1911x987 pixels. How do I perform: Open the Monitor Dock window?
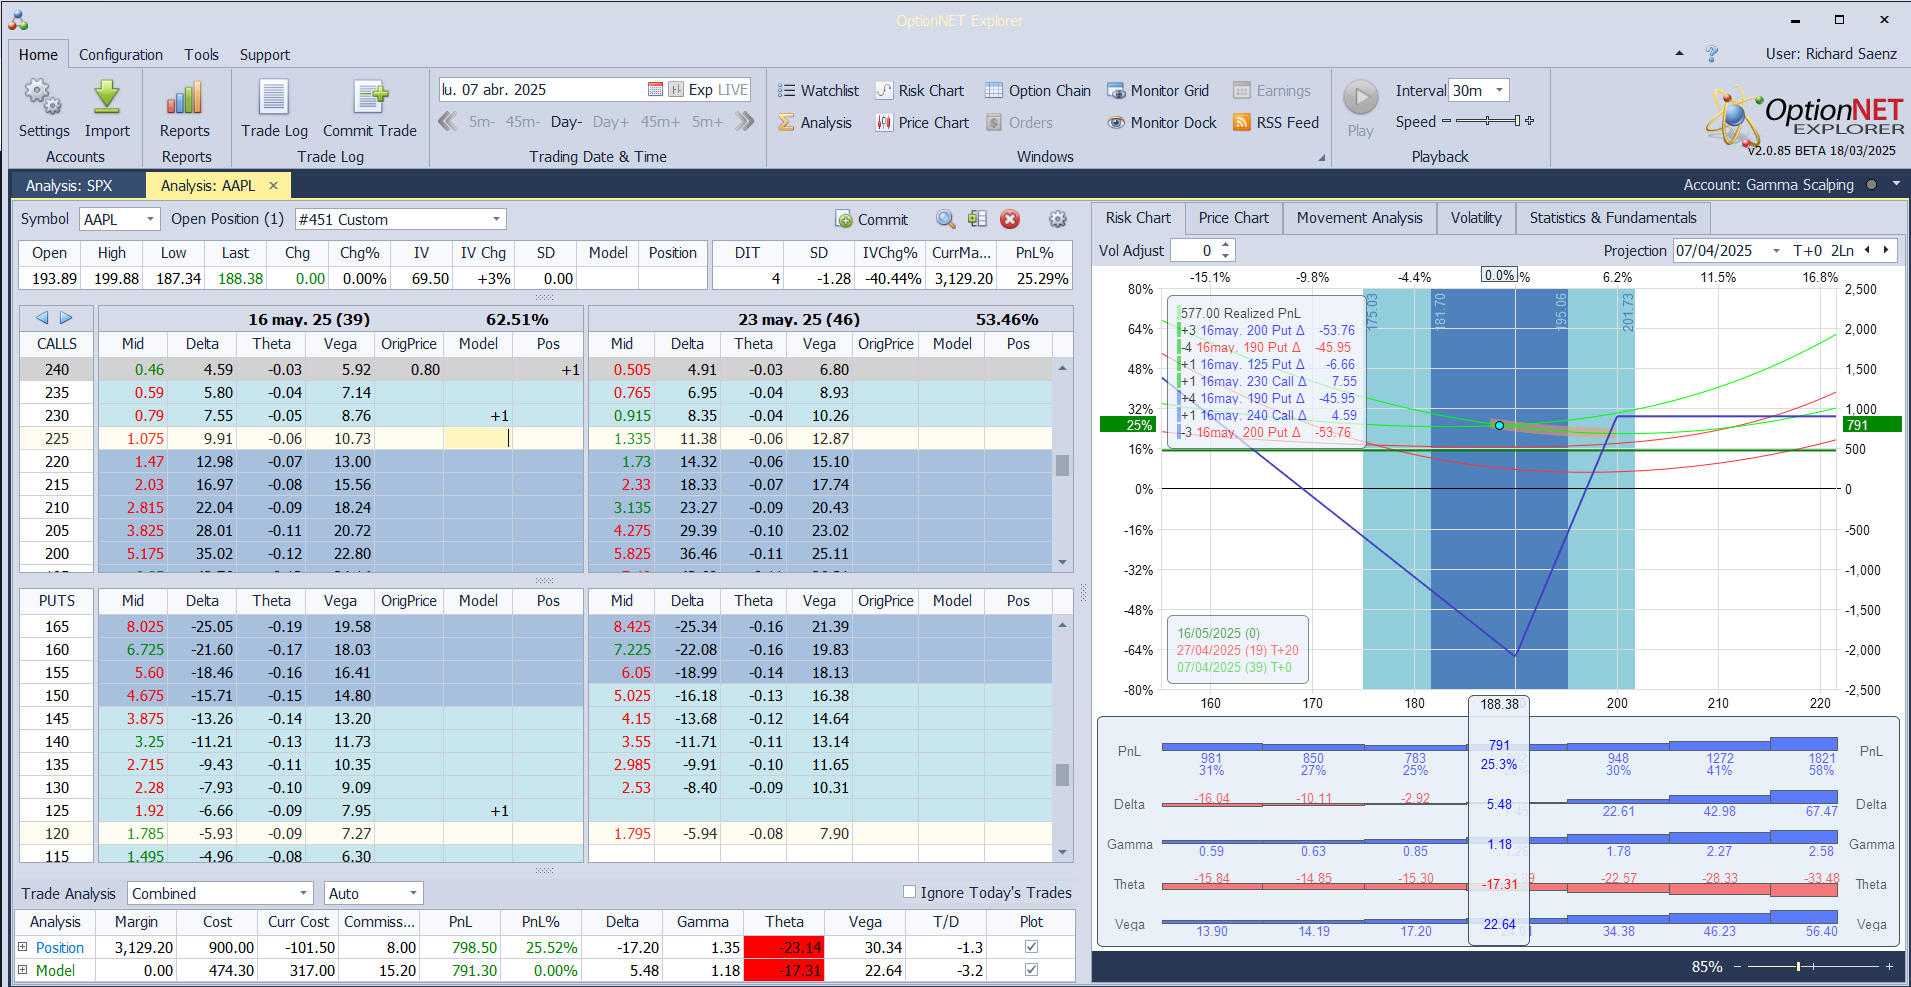pos(1162,122)
